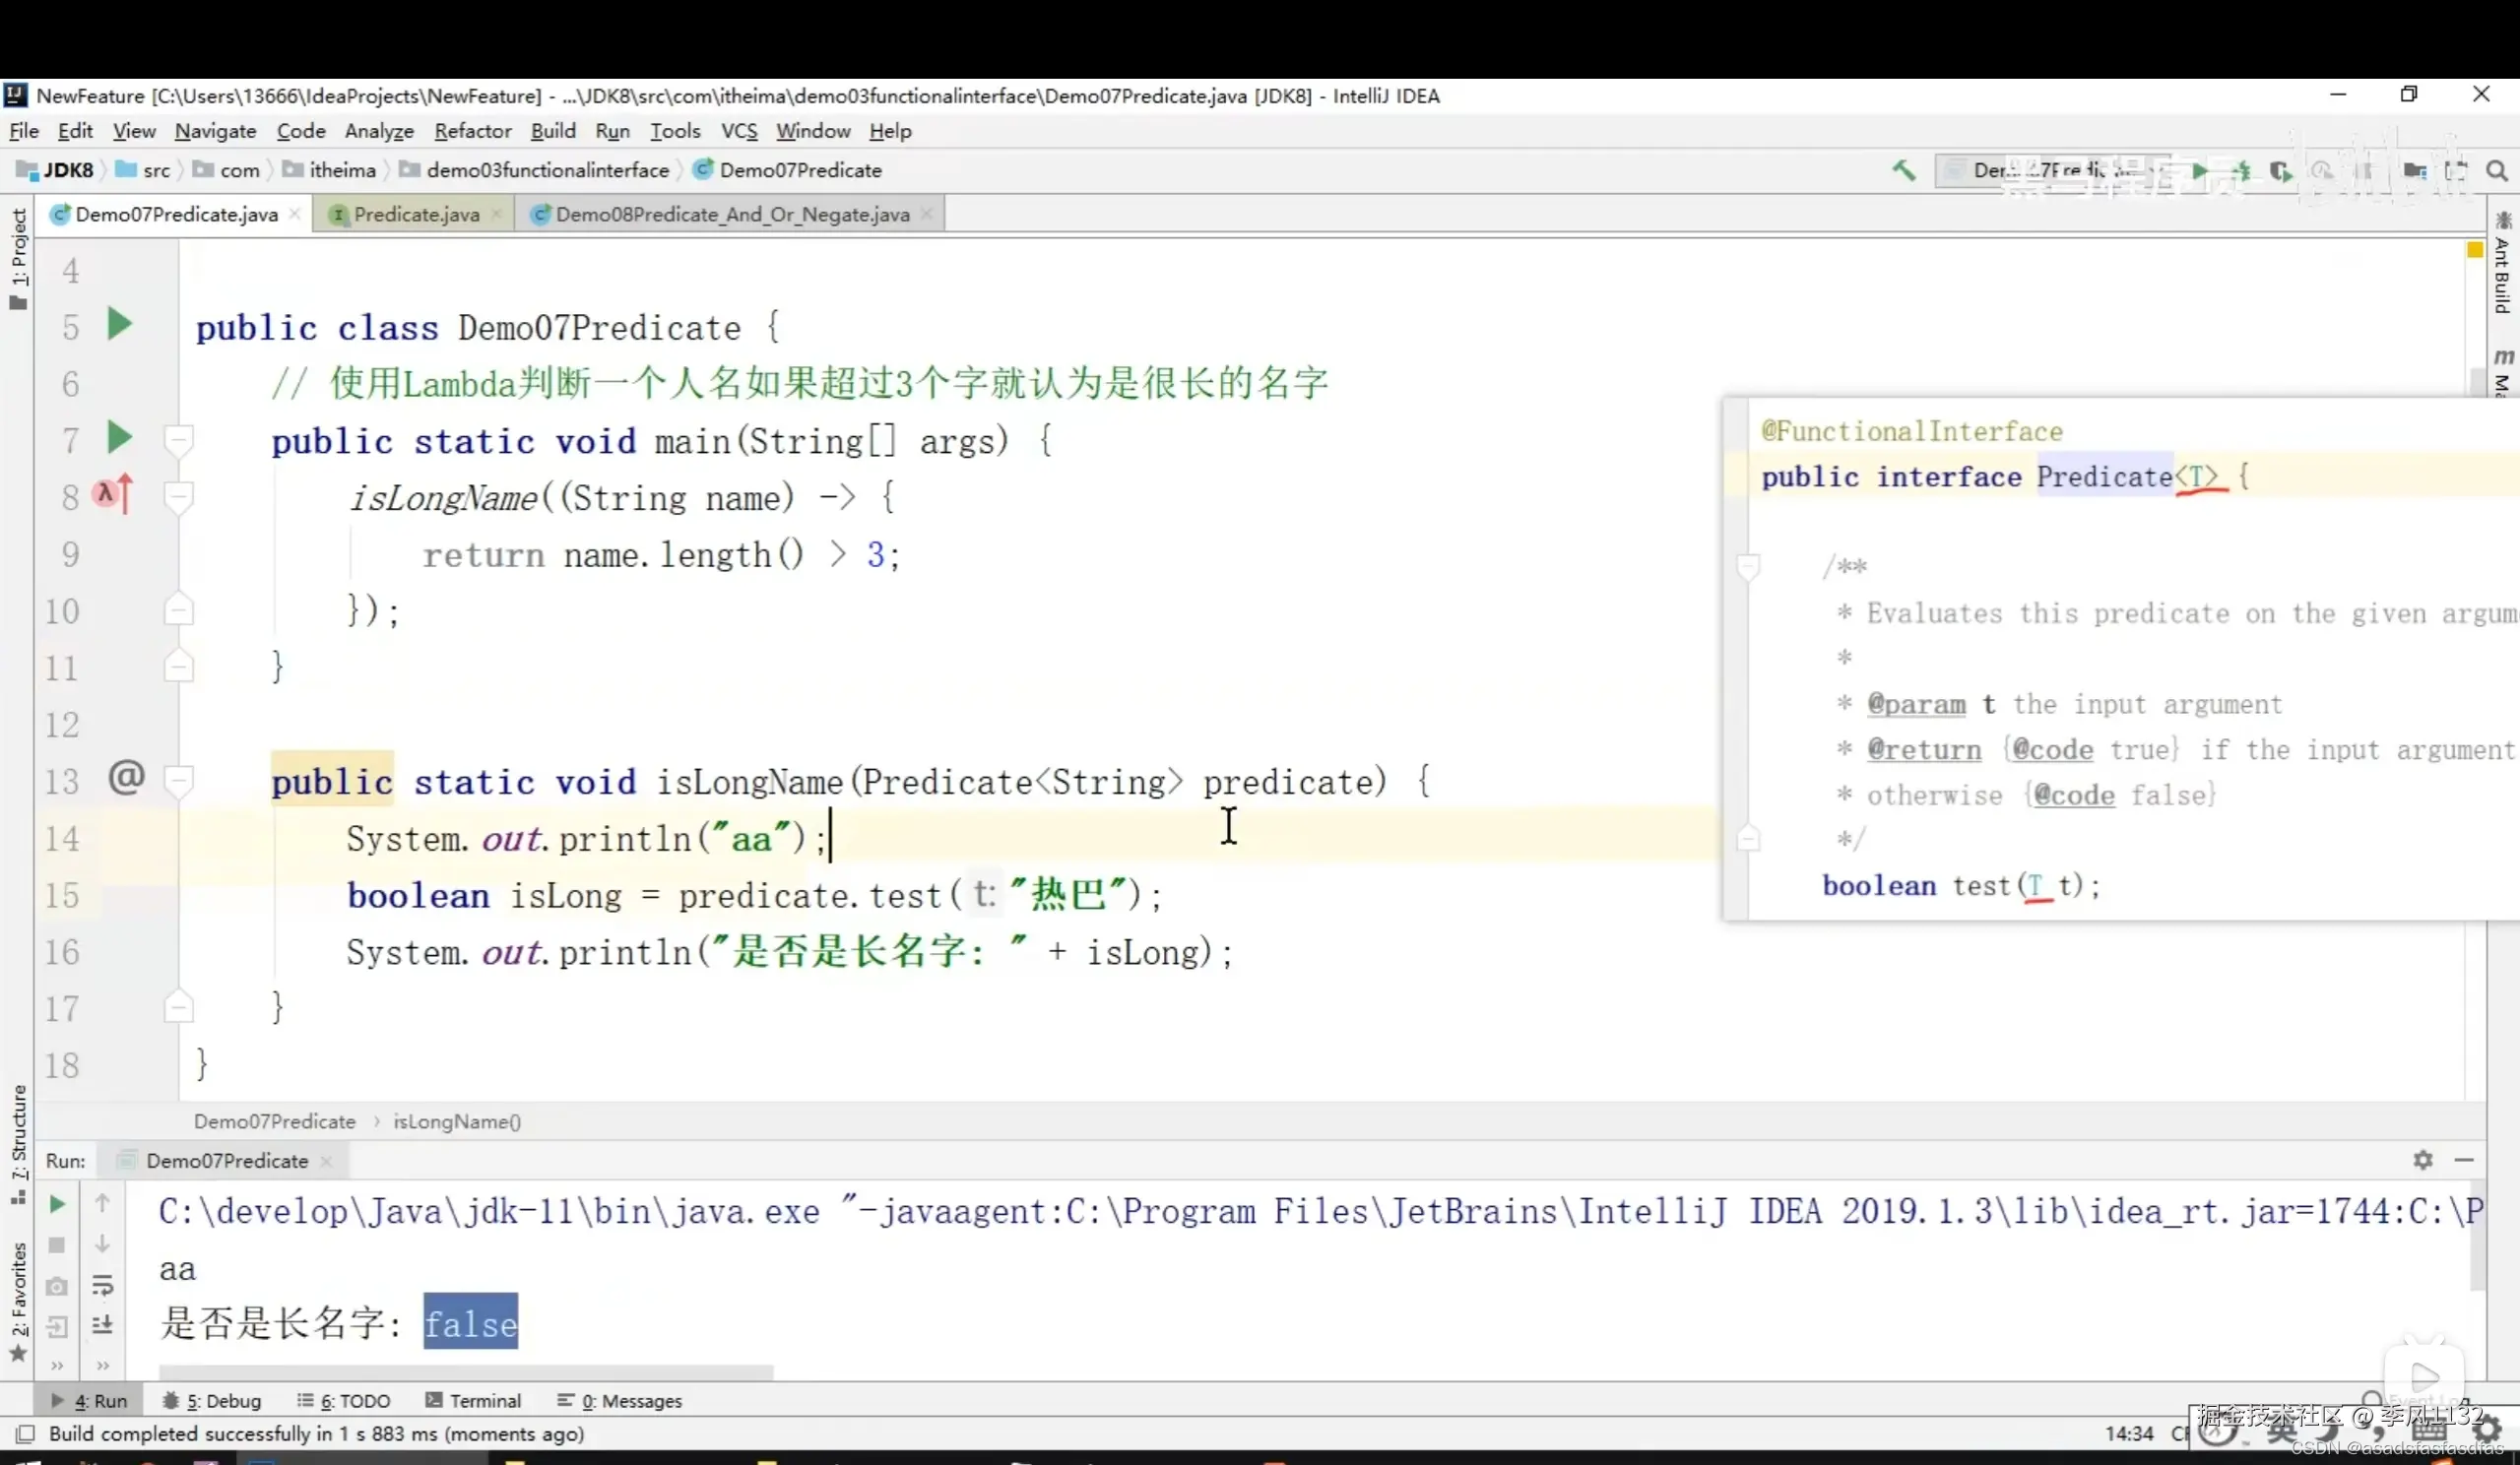Switch to Predicate.java editor tab
This screenshot has width=2520, height=1465.
click(415, 214)
